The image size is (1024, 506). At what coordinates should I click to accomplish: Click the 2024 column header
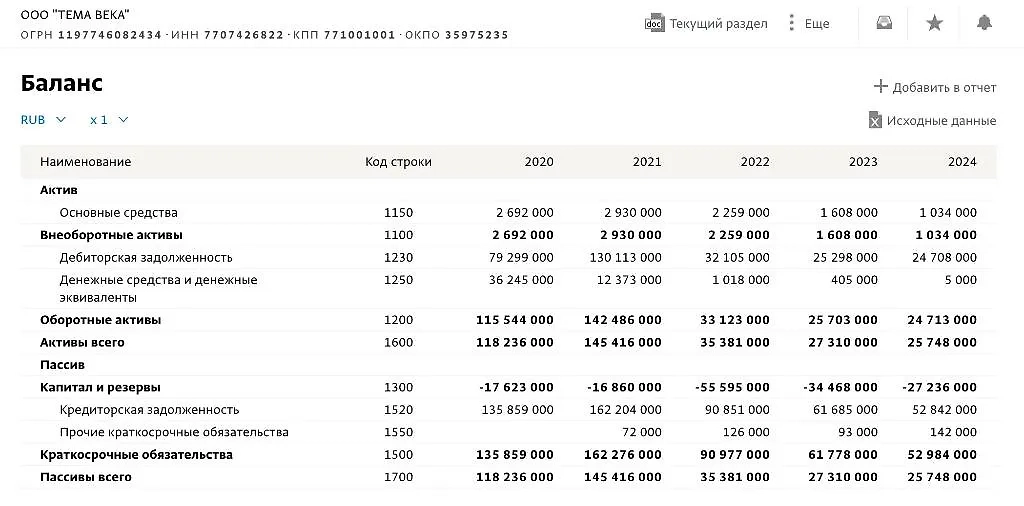(962, 162)
